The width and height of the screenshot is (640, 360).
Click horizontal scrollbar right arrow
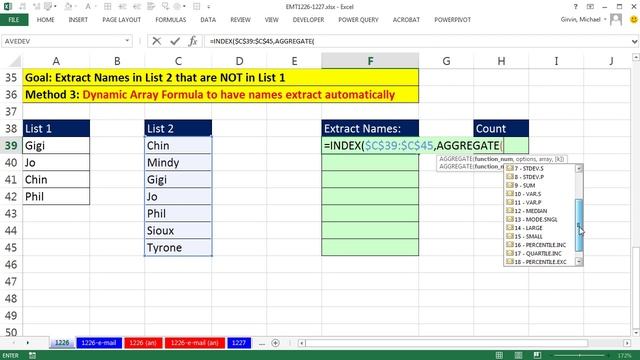pos(627,343)
